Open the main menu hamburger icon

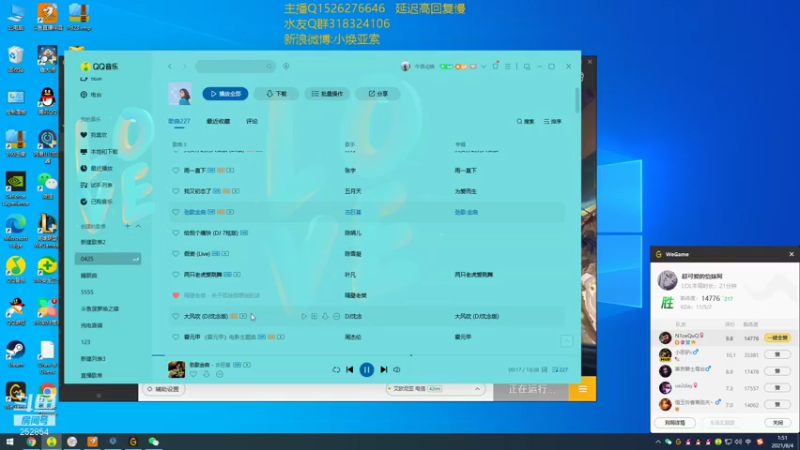[x=508, y=66]
